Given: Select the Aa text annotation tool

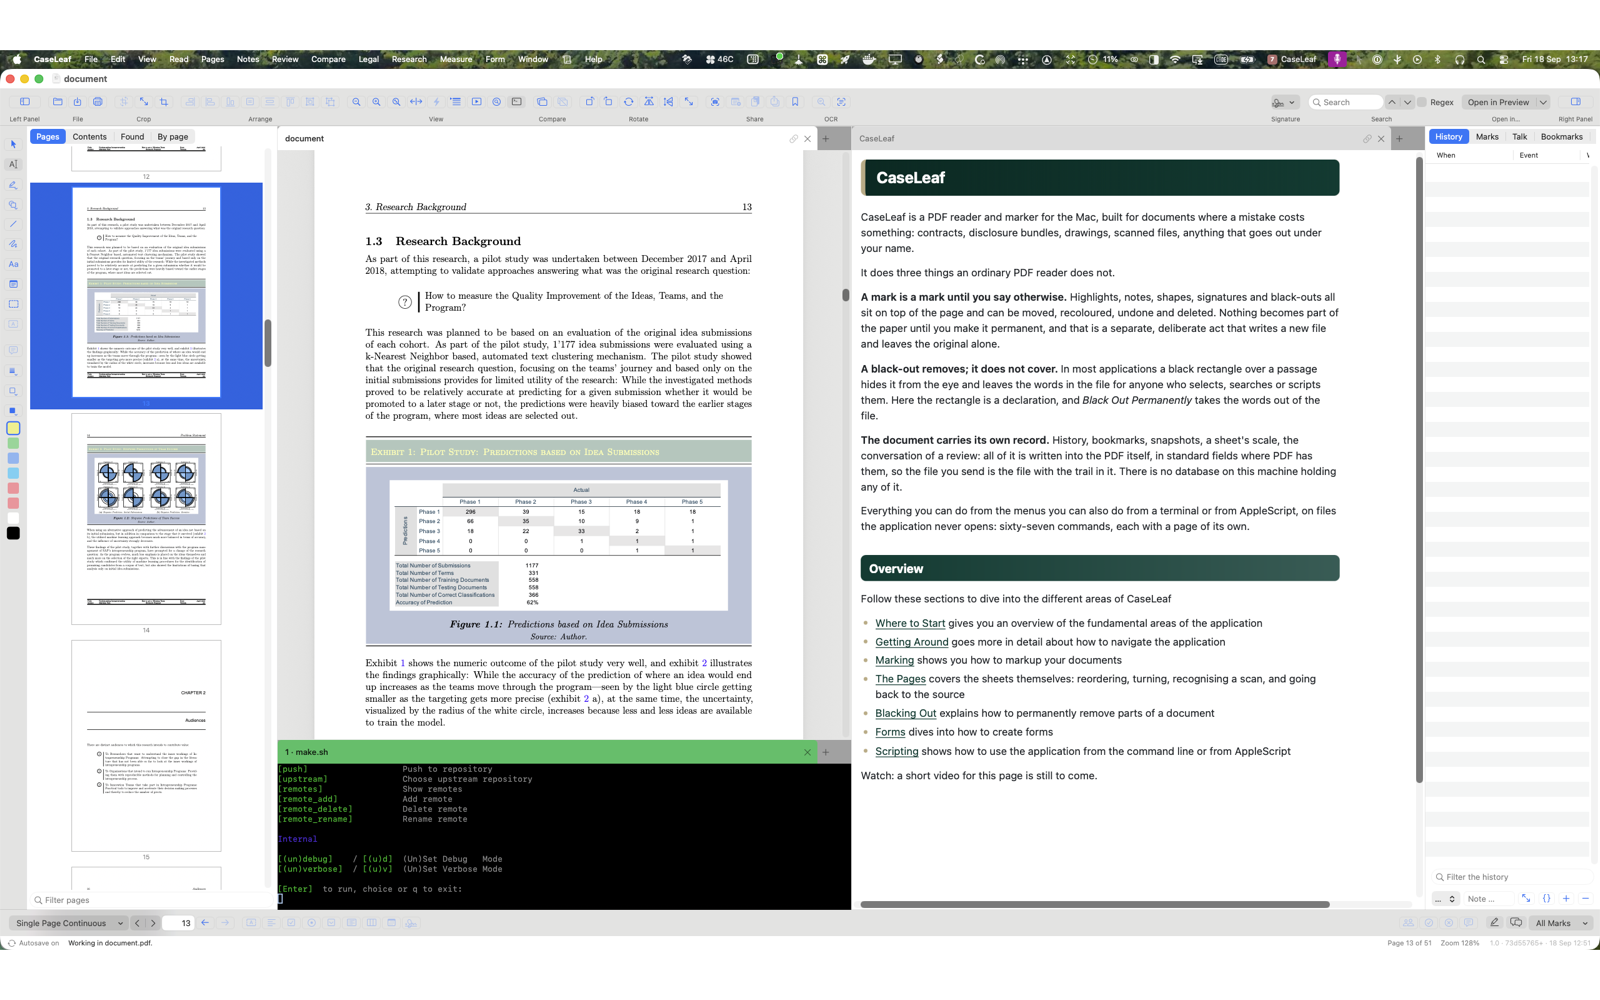Looking at the screenshot, I should 13,264.
